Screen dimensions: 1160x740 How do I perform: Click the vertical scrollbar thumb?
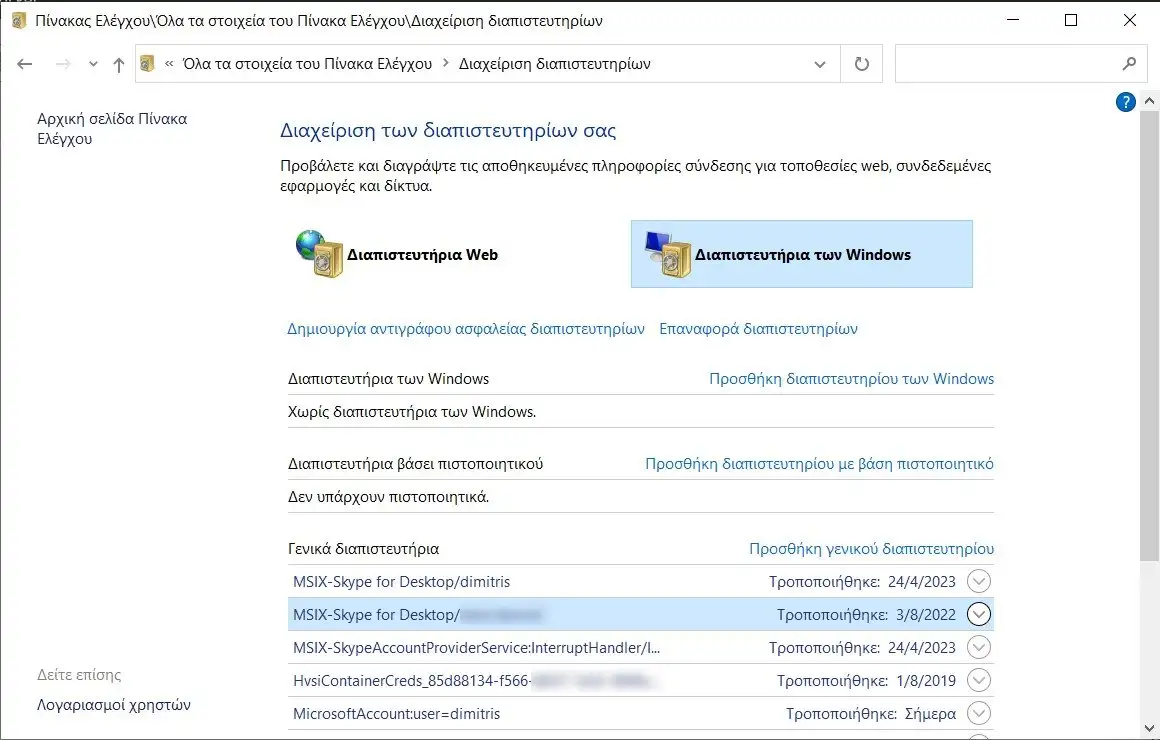(1149, 334)
